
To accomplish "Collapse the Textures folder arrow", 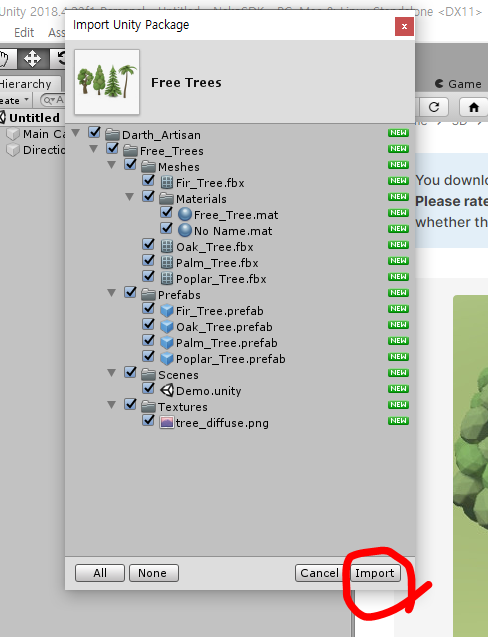I will click(111, 405).
